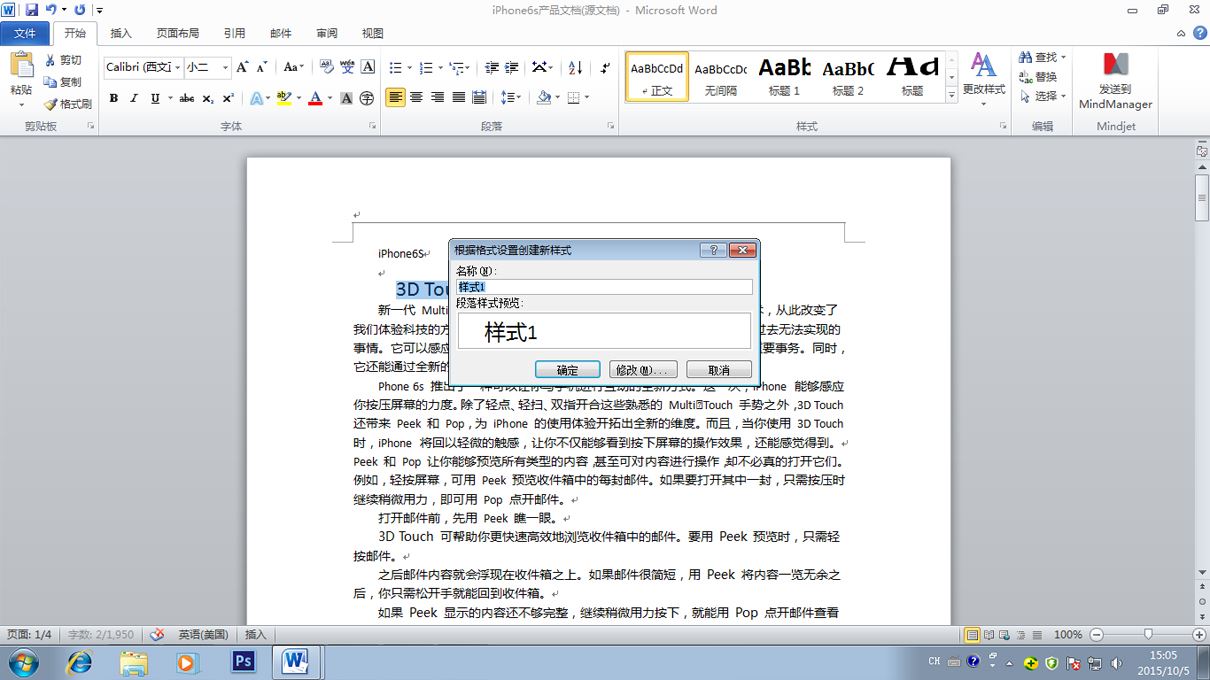Screen dimensions: 1210x680
Task: Select Justify alignment
Action: click(458, 98)
